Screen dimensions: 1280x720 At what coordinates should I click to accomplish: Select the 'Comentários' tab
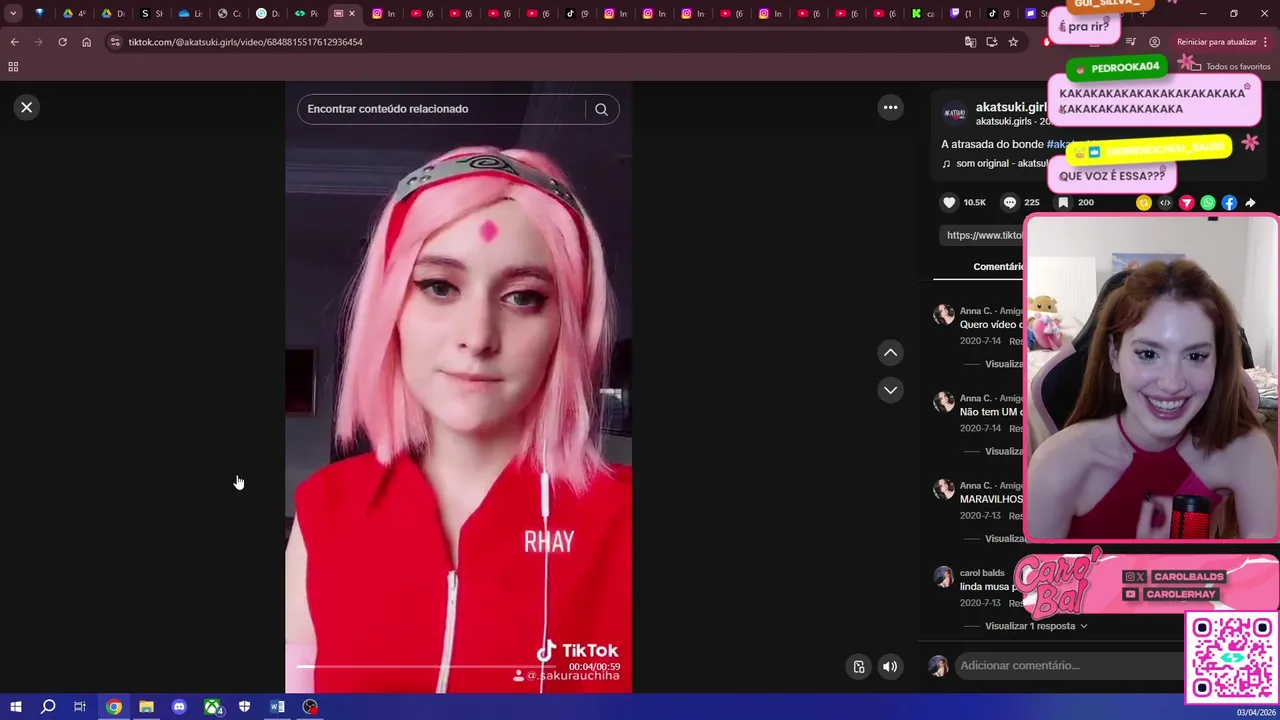[x=999, y=266]
